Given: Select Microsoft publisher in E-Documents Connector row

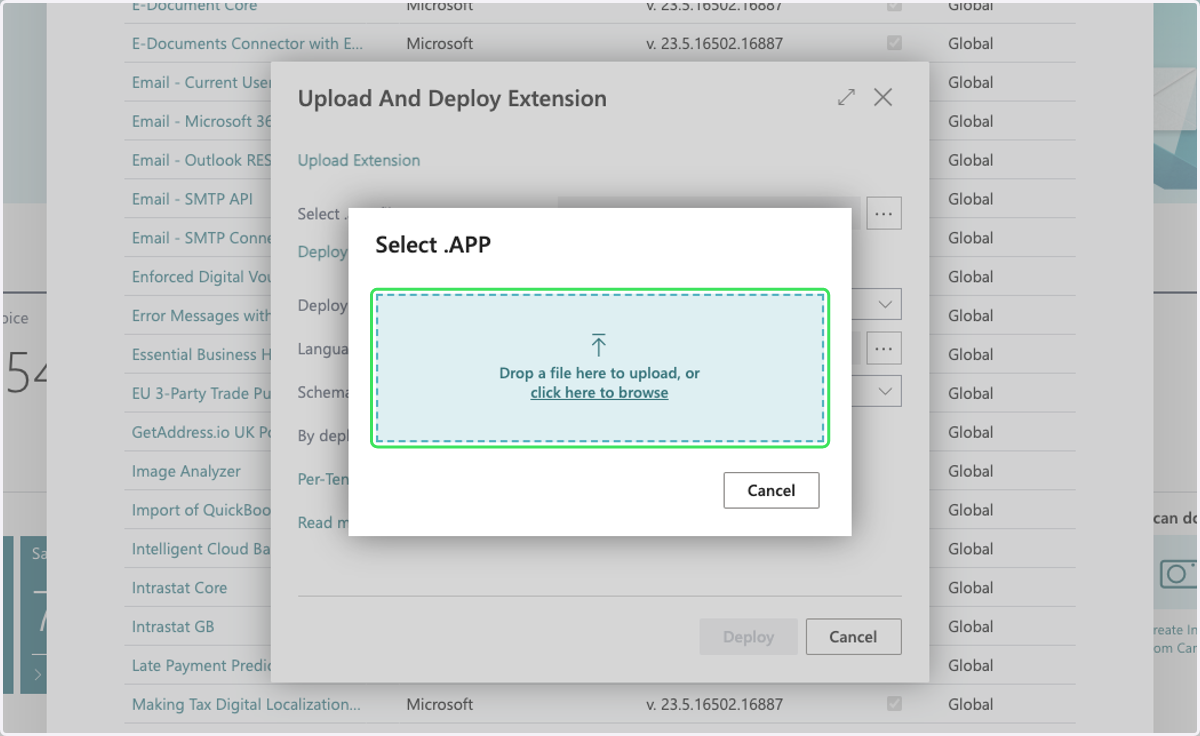Looking at the screenshot, I should click(x=440, y=44).
